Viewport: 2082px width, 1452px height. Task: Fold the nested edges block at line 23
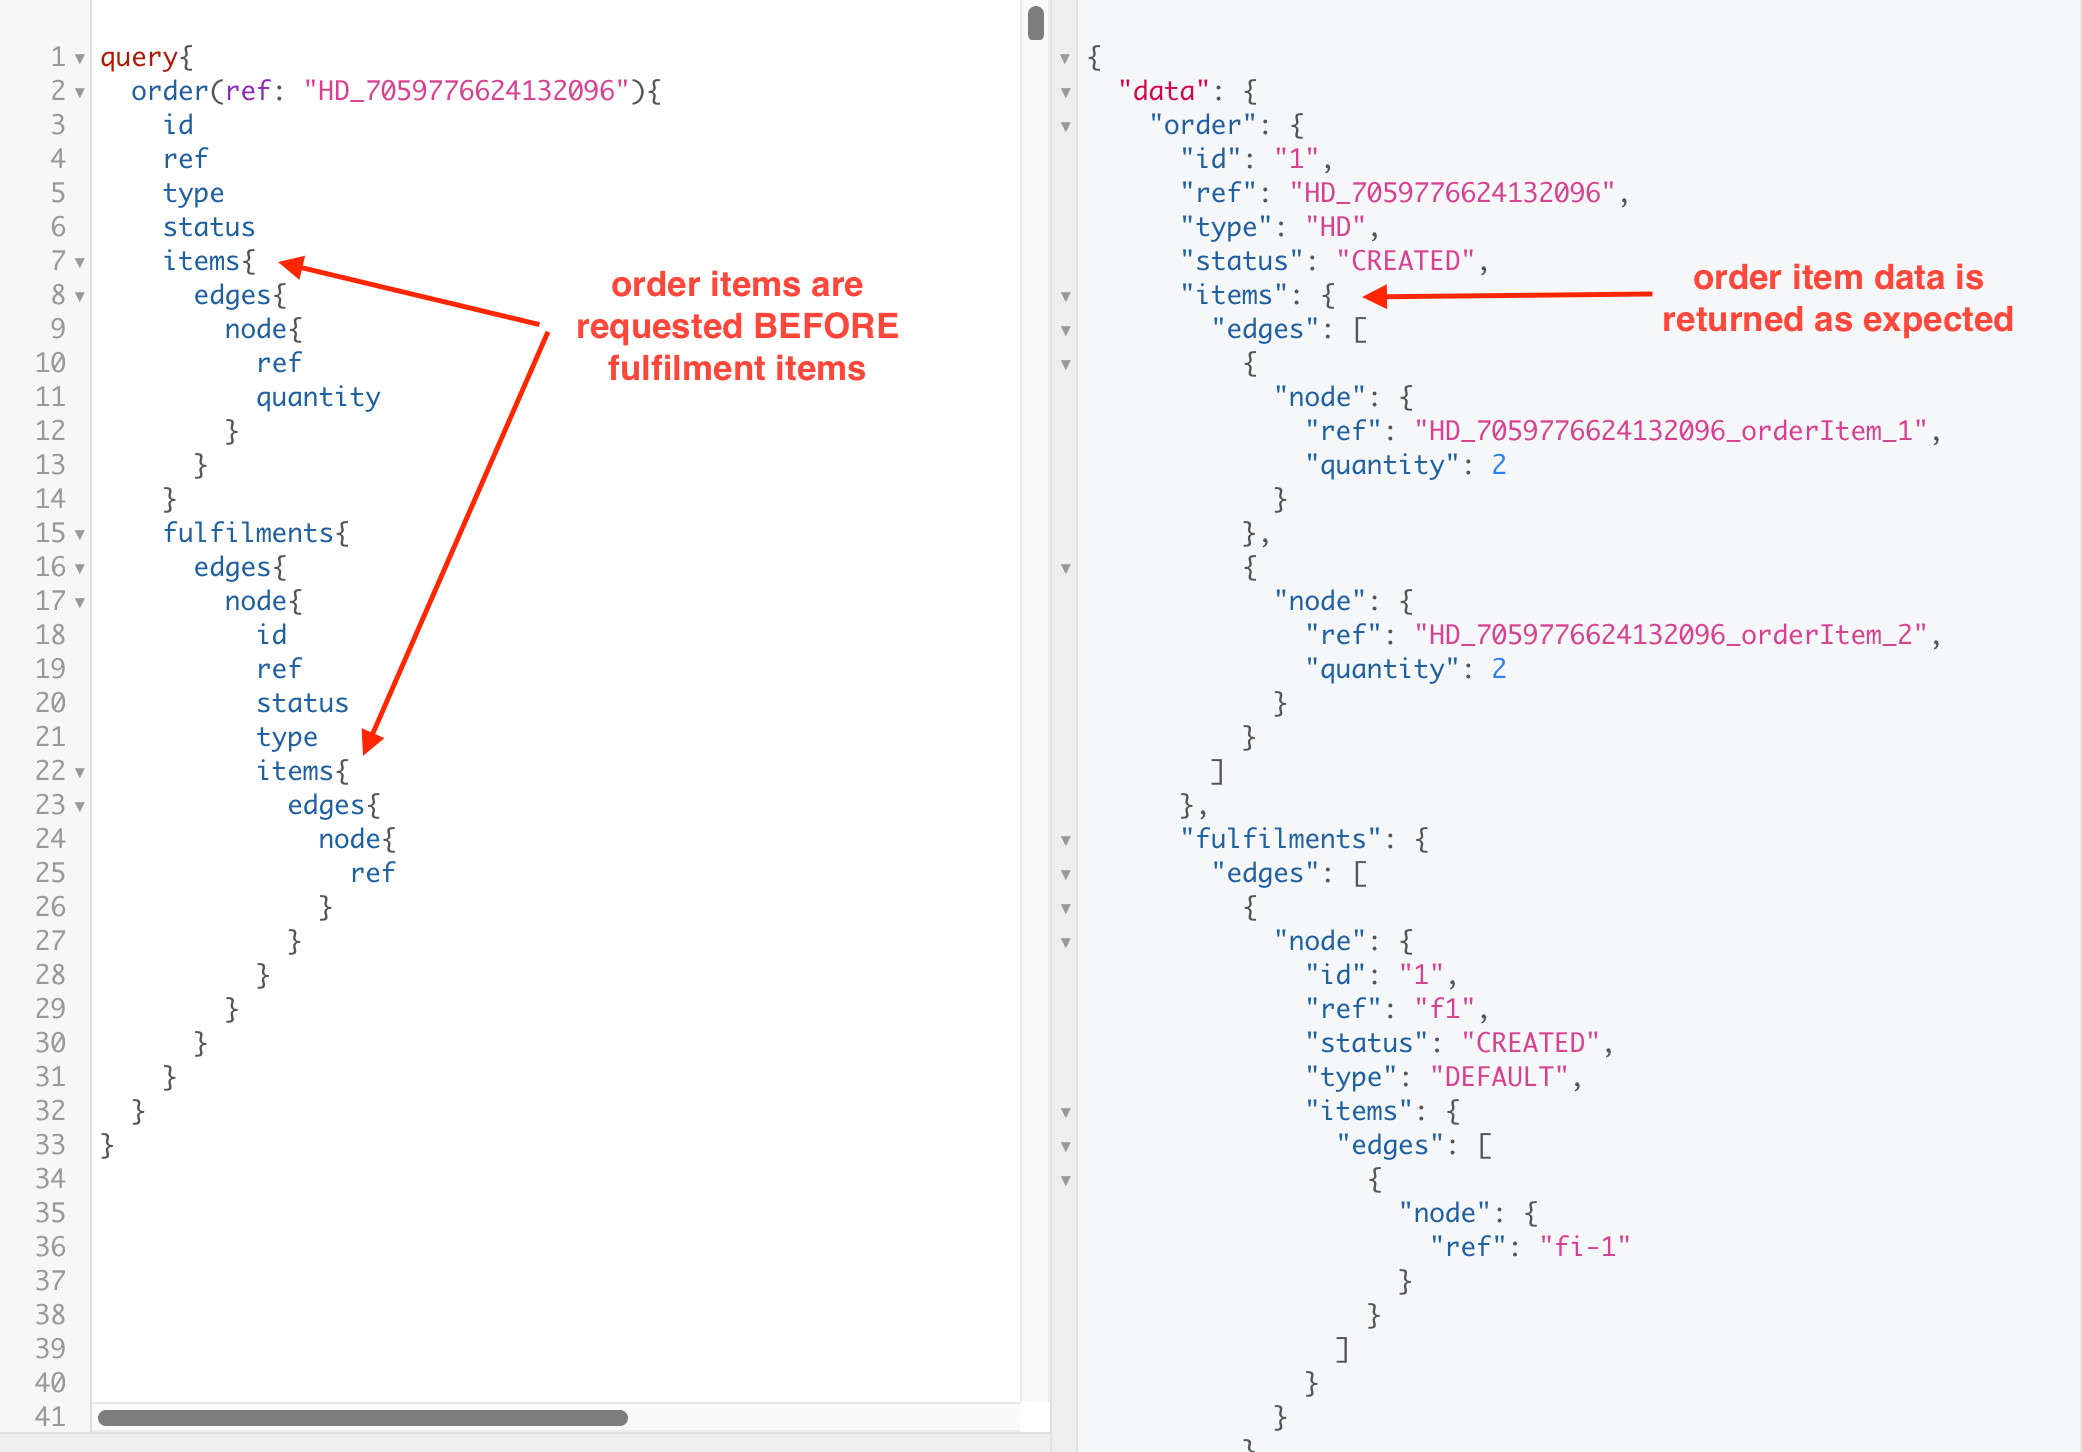tap(79, 806)
